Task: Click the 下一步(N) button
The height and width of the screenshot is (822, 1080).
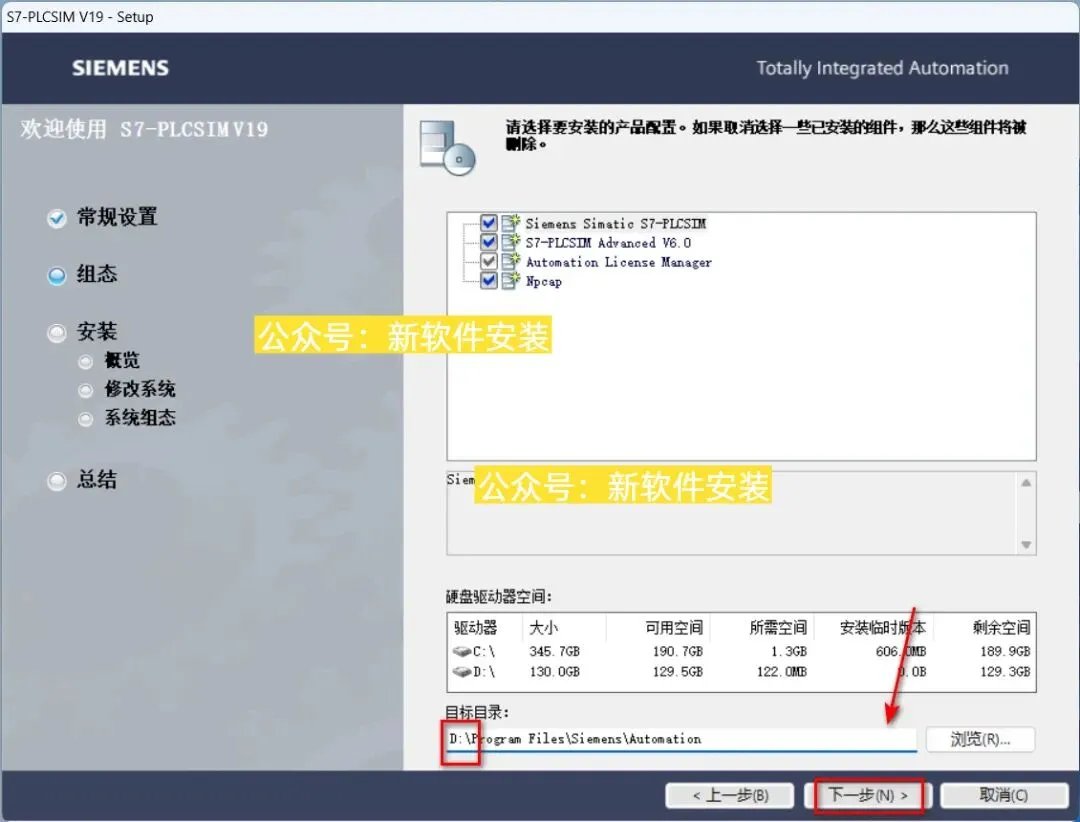Action: (868, 795)
